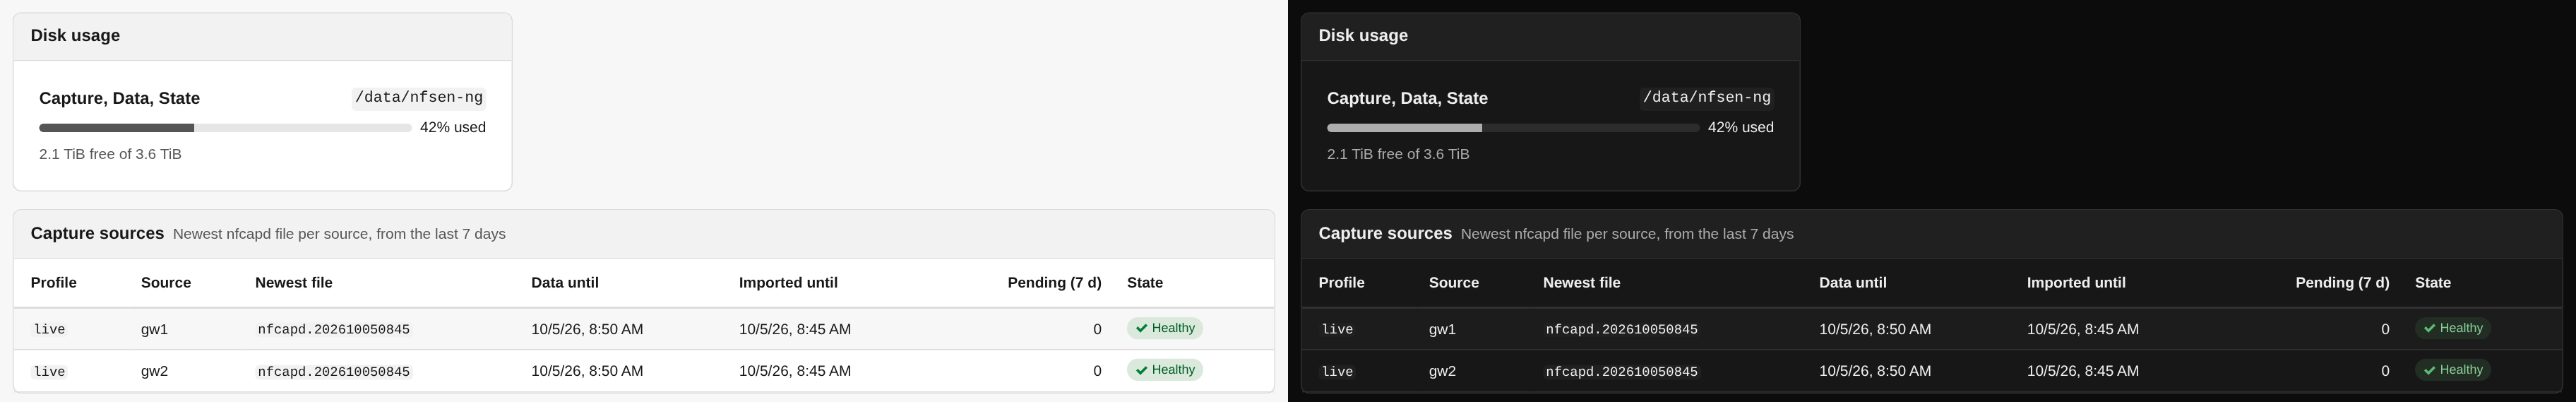Click pending value '0' in gw2 row, light table

point(1097,371)
